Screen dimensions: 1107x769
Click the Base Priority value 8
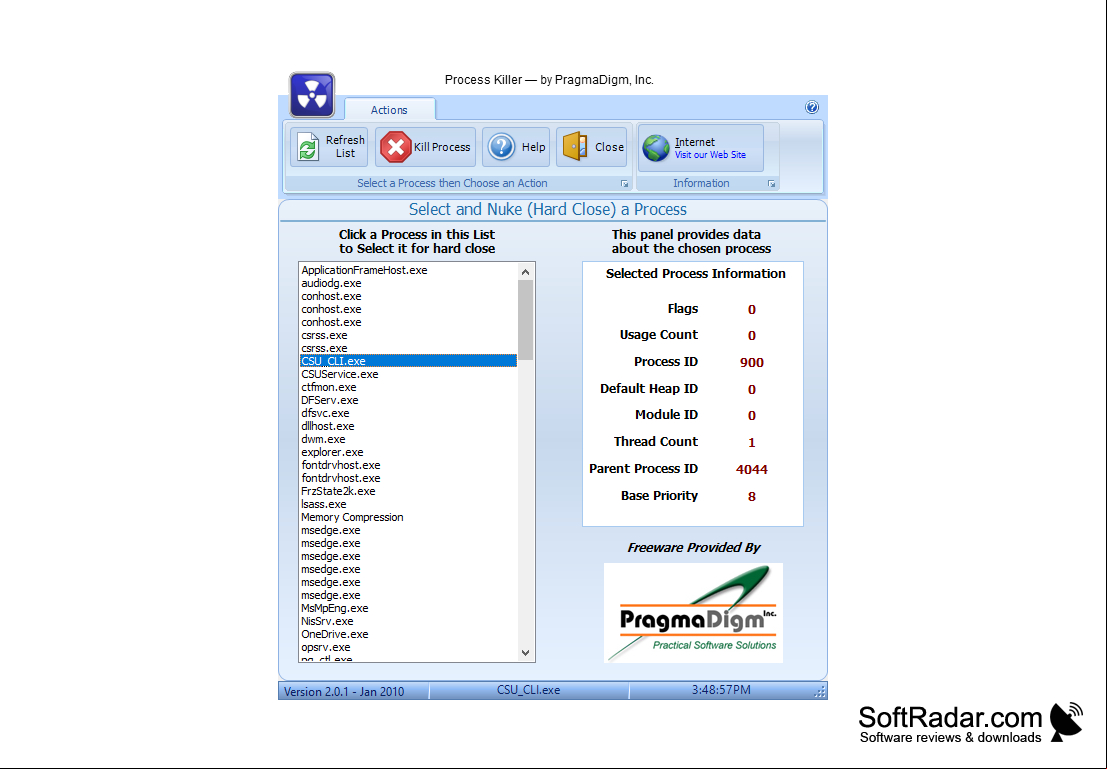[x=751, y=496]
